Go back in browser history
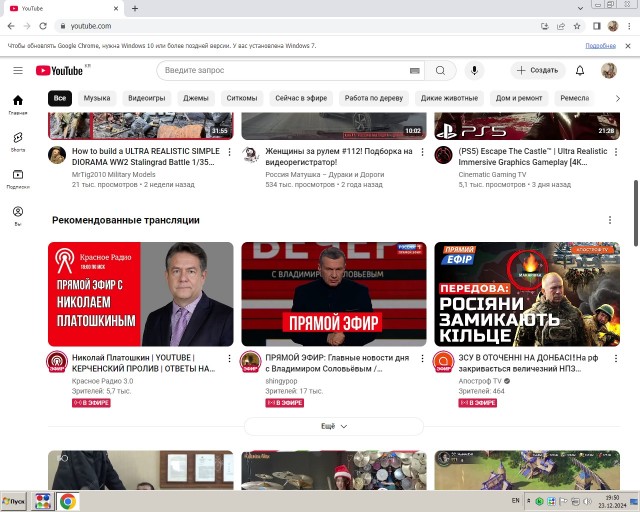This screenshot has height=512, width=640. [x=11, y=26]
